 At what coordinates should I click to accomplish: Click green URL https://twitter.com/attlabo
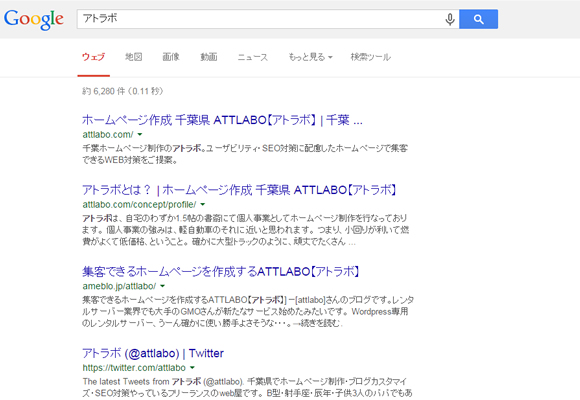134,367
